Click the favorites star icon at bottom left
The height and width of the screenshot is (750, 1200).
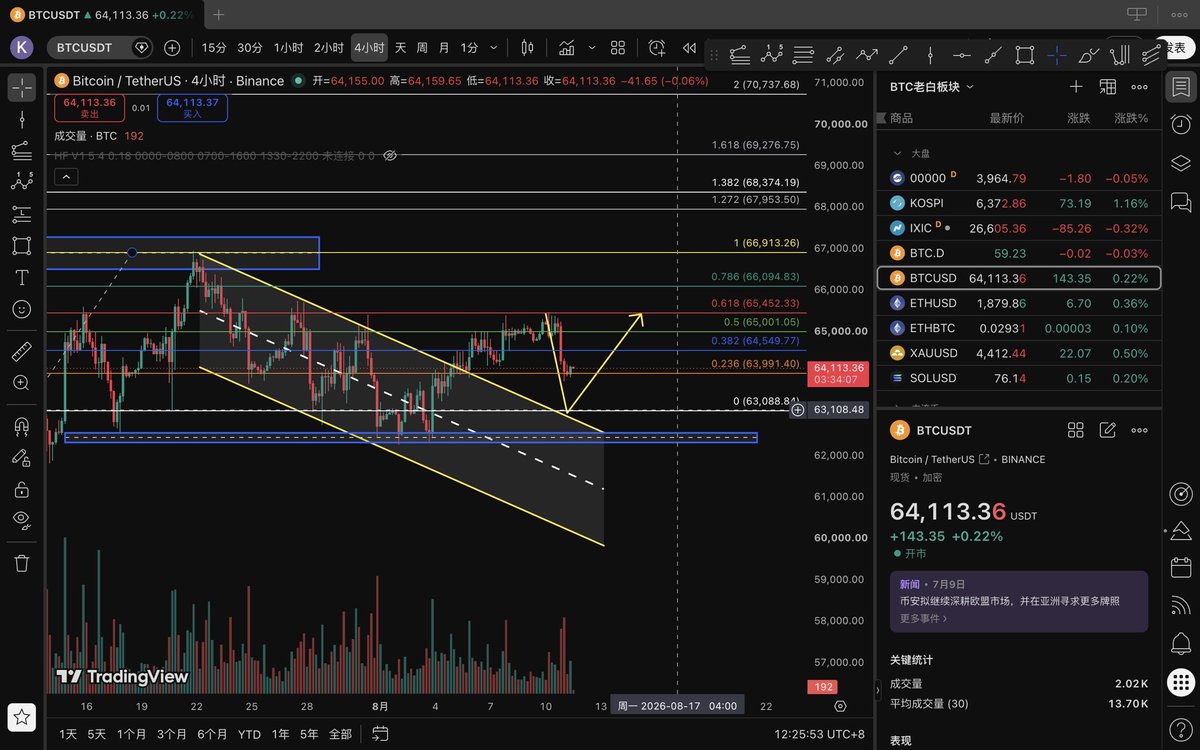click(x=22, y=716)
